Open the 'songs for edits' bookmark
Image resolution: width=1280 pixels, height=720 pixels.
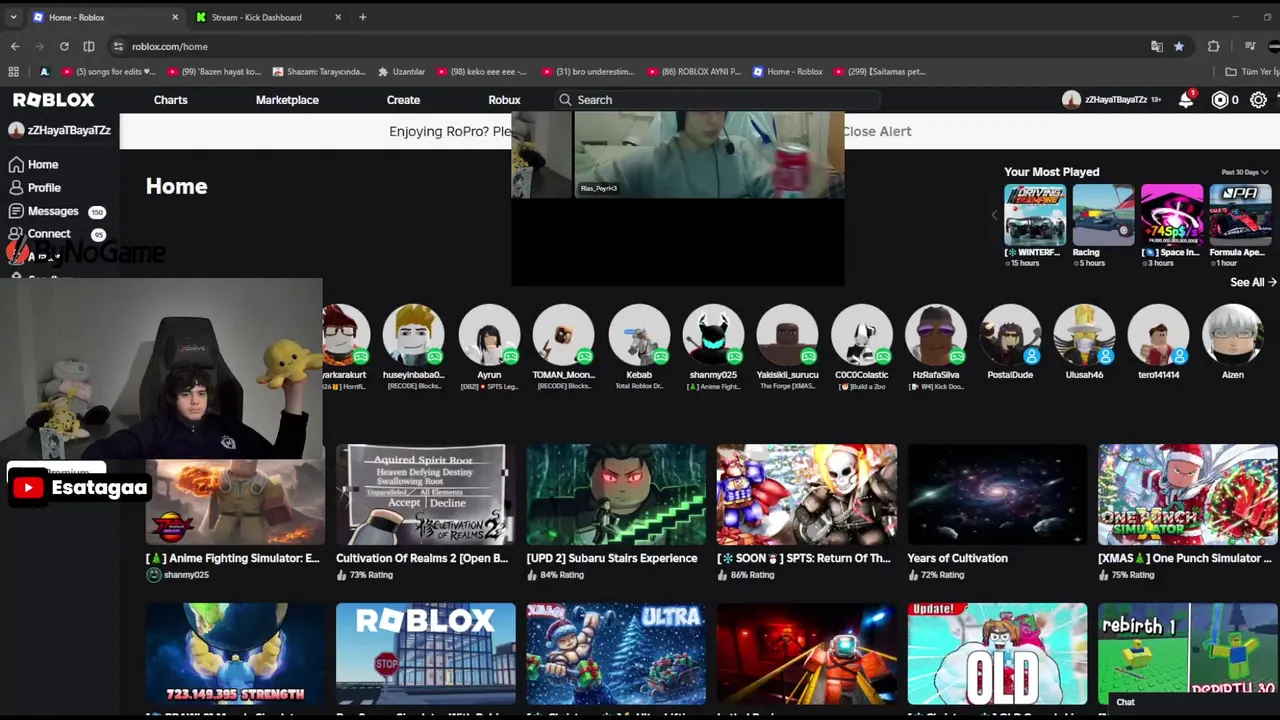109,72
